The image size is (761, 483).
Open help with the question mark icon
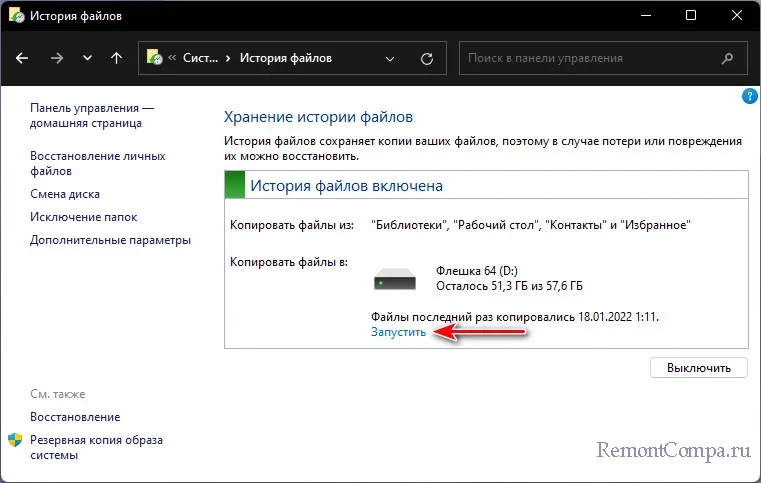coord(750,97)
